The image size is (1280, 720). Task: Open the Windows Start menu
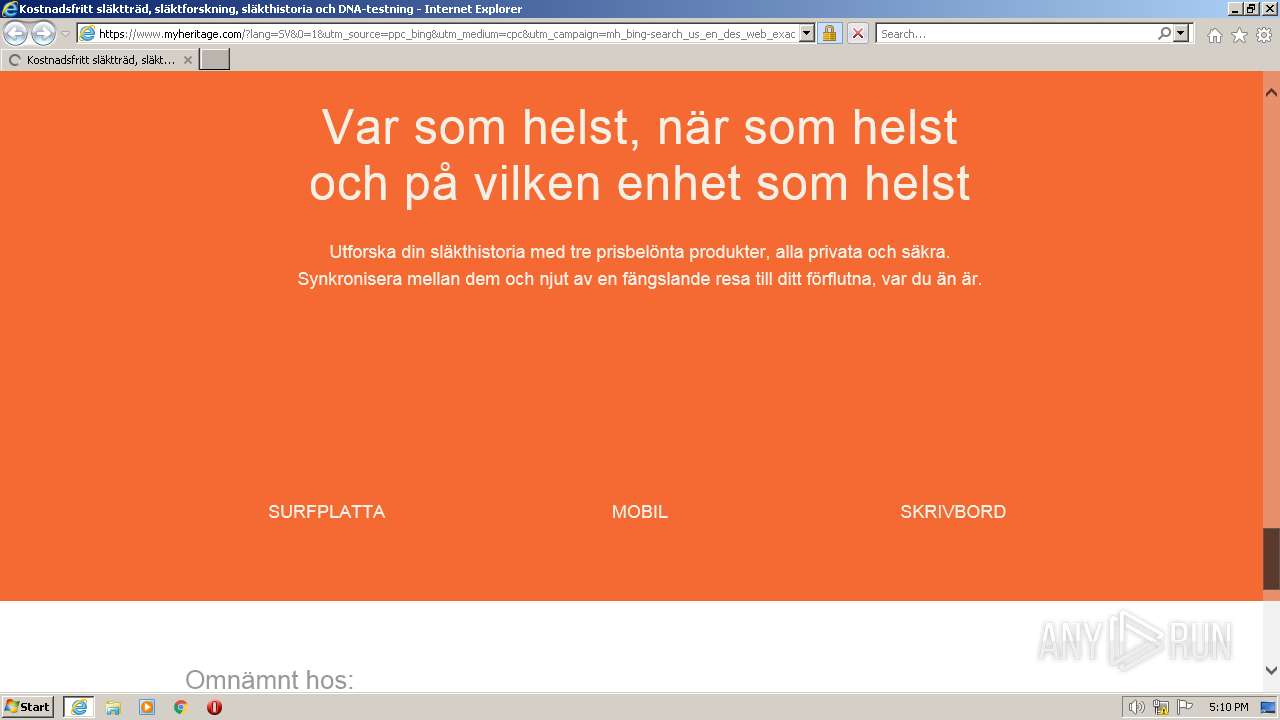(28, 707)
